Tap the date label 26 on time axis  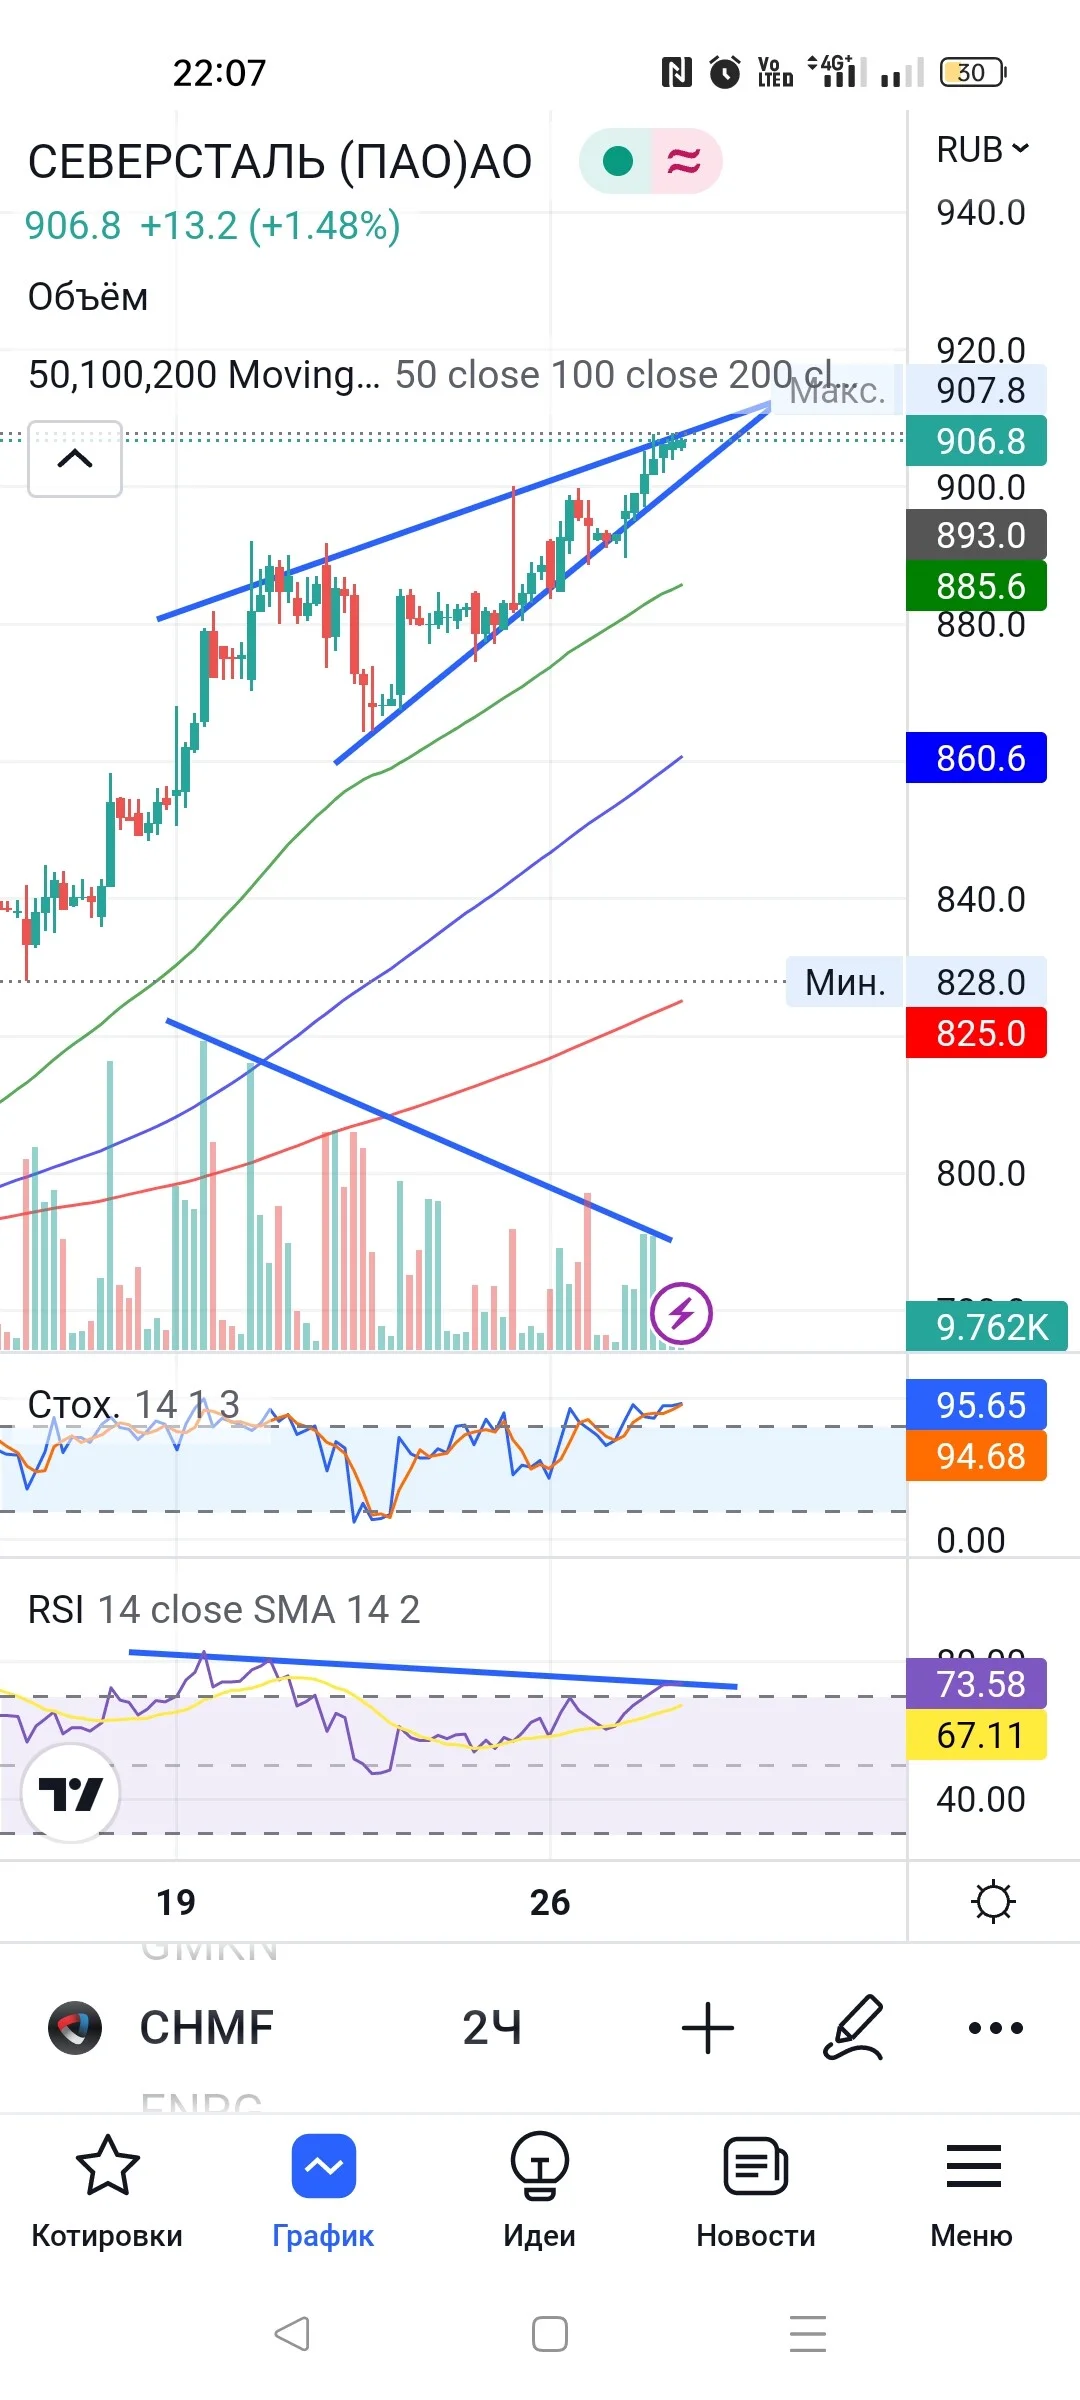tap(550, 1902)
